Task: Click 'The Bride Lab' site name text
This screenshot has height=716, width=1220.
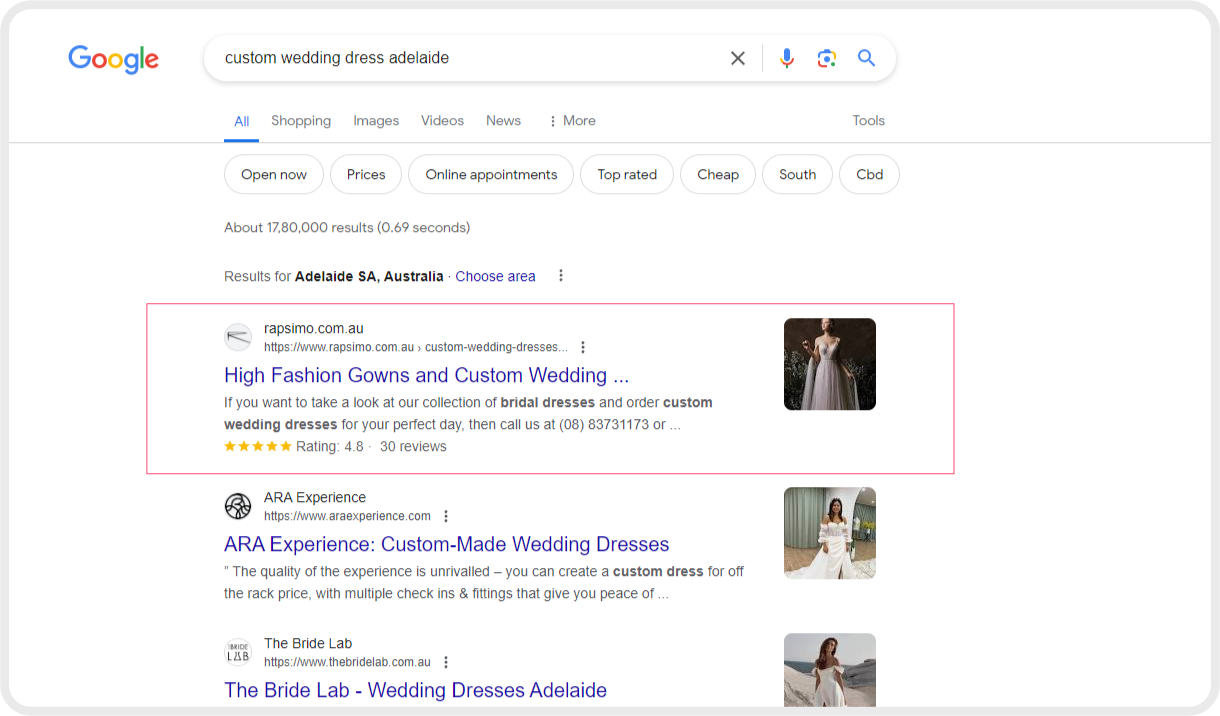Action: pos(308,643)
